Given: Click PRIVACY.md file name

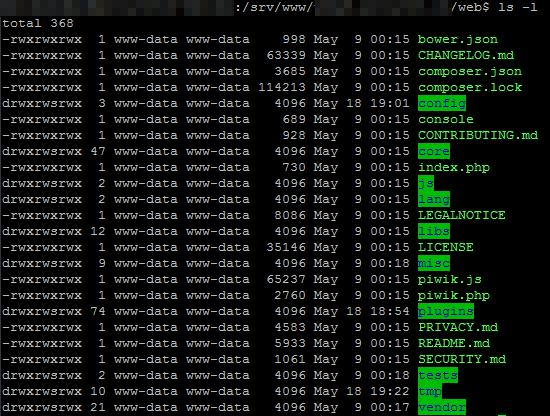Looking at the screenshot, I should pyautogui.click(x=458, y=327).
